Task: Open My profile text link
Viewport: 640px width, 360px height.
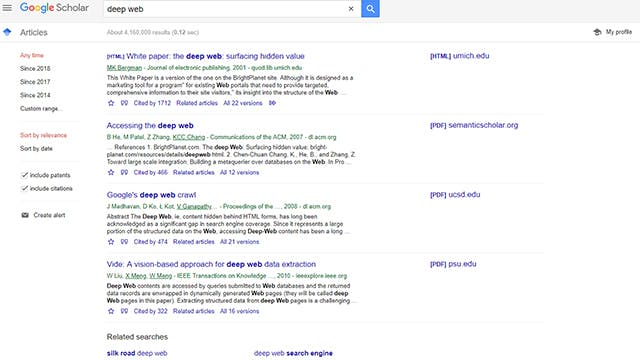Action: click(x=619, y=32)
